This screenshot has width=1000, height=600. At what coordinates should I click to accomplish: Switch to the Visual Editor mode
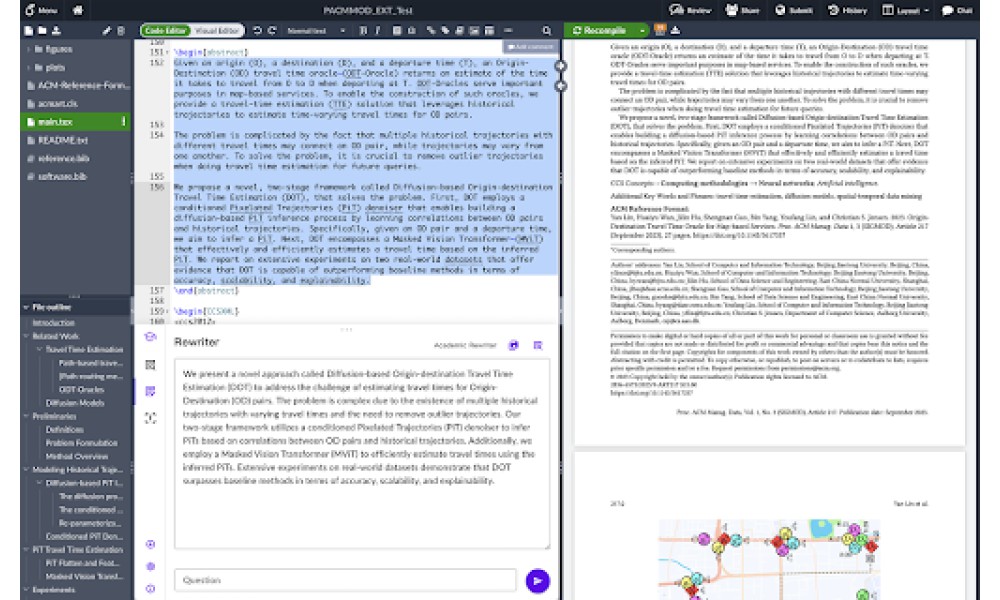click(217, 30)
